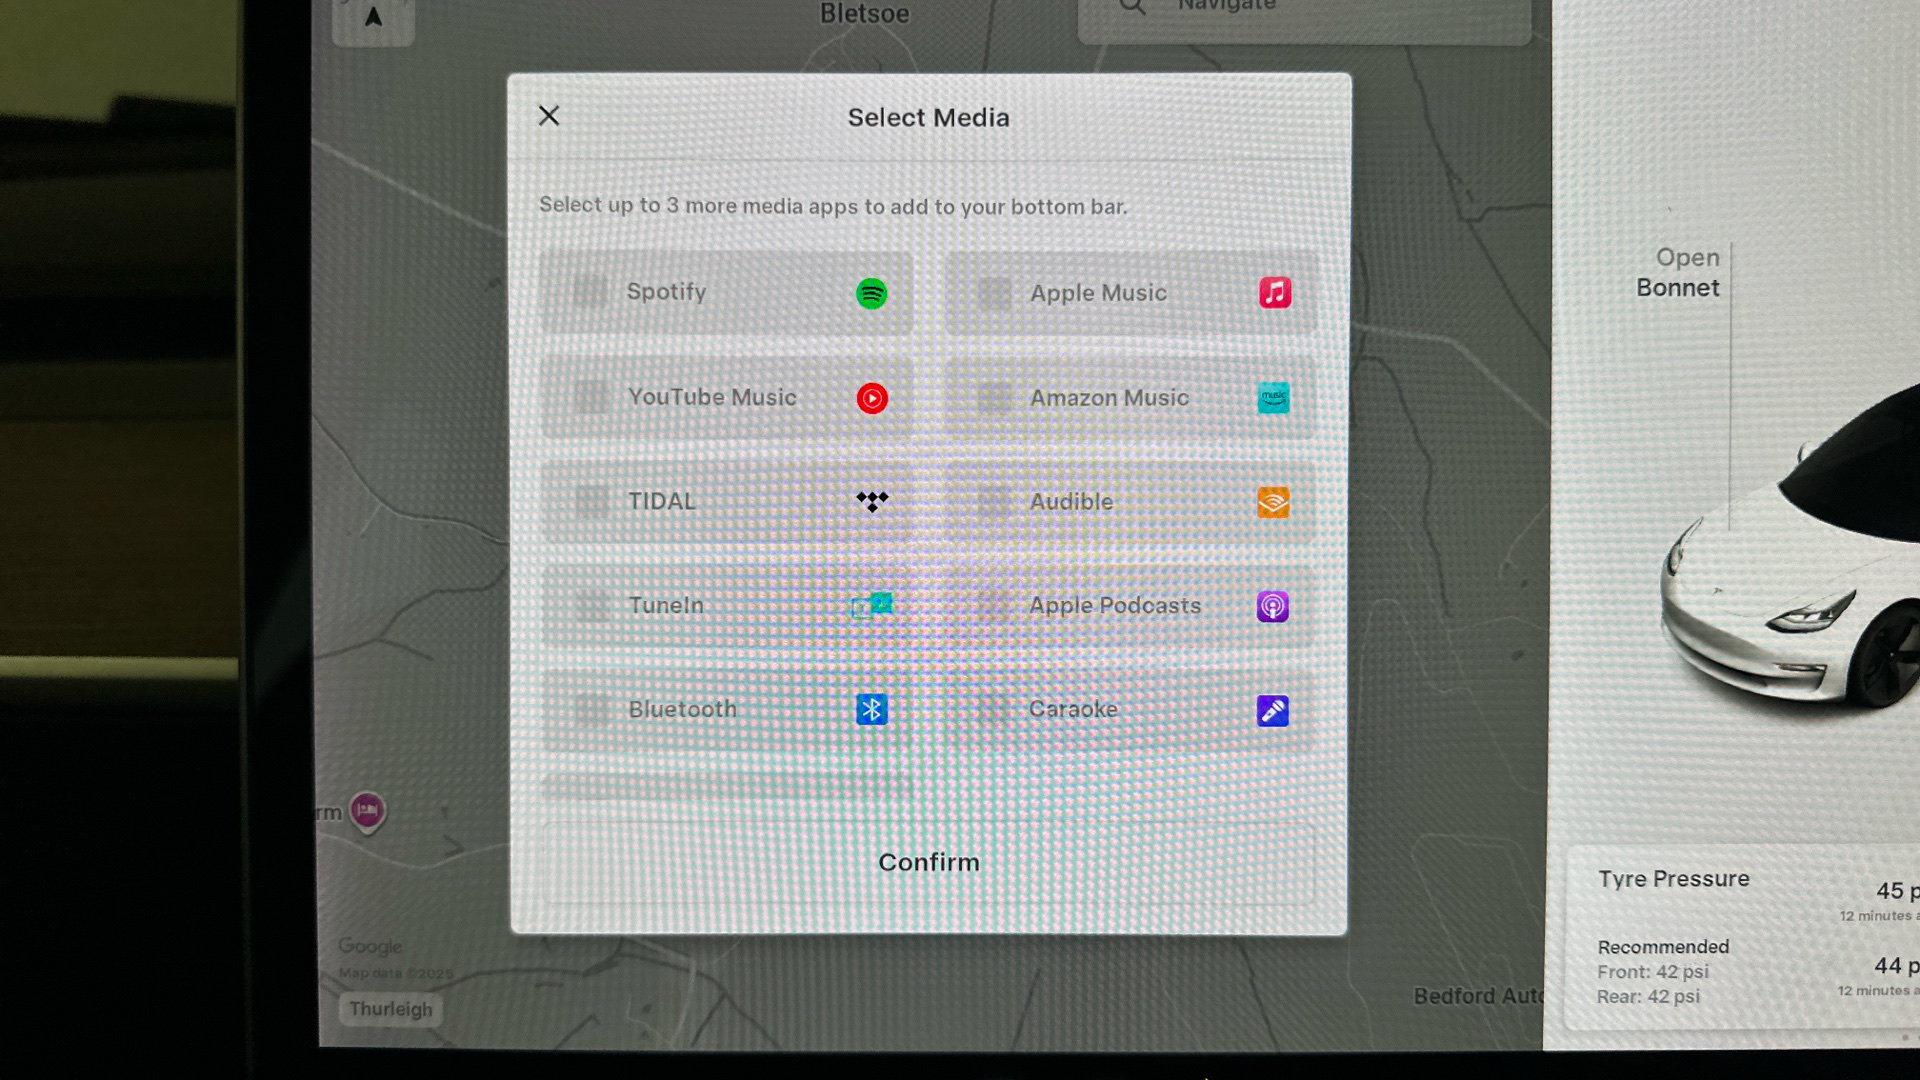1920x1080 pixels.
Task: Mark the YouTube Music checkbox
Action: pyautogui.click(x=590, y=398)
